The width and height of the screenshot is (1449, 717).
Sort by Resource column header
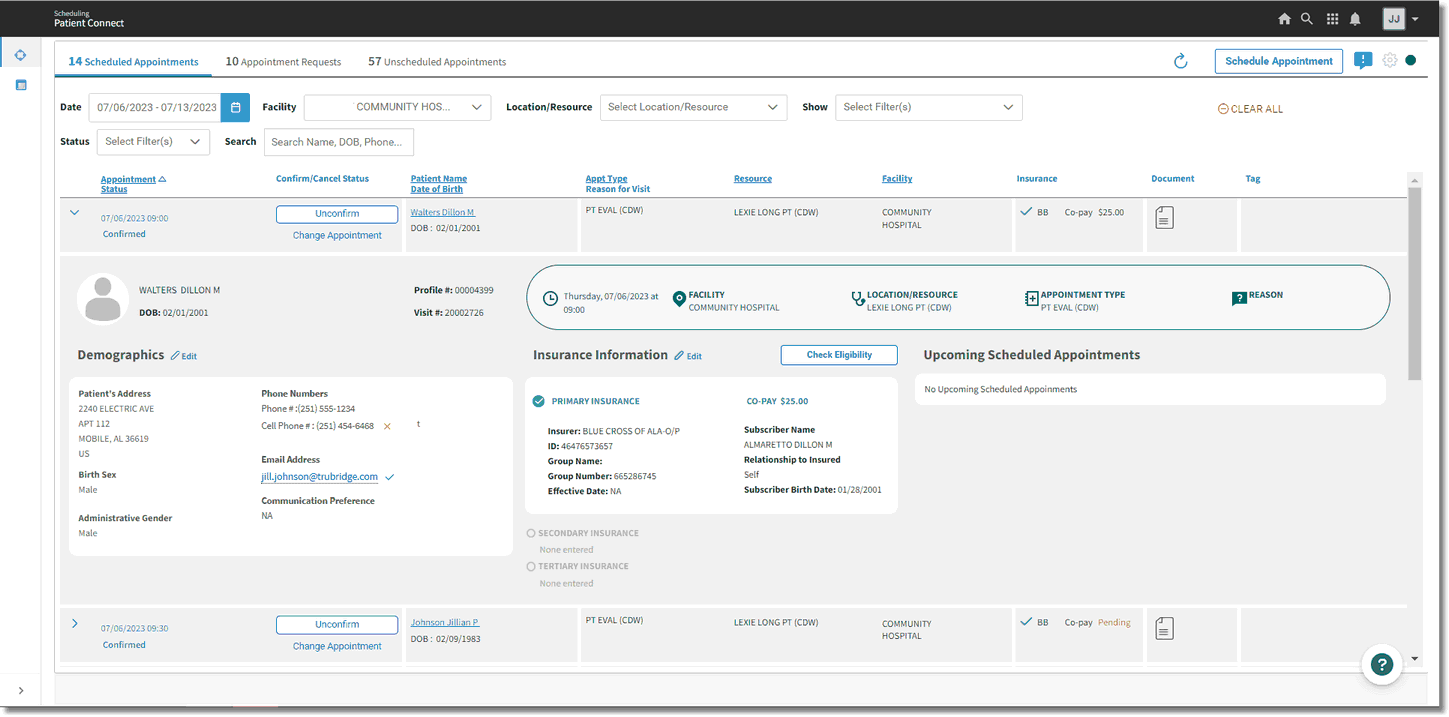point(753,179)
